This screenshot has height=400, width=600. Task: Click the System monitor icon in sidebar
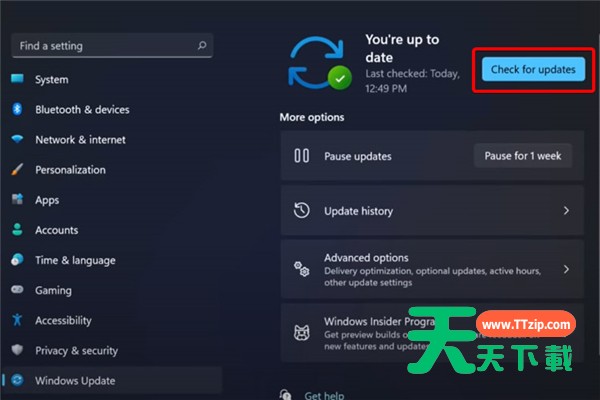click(17, 79)
